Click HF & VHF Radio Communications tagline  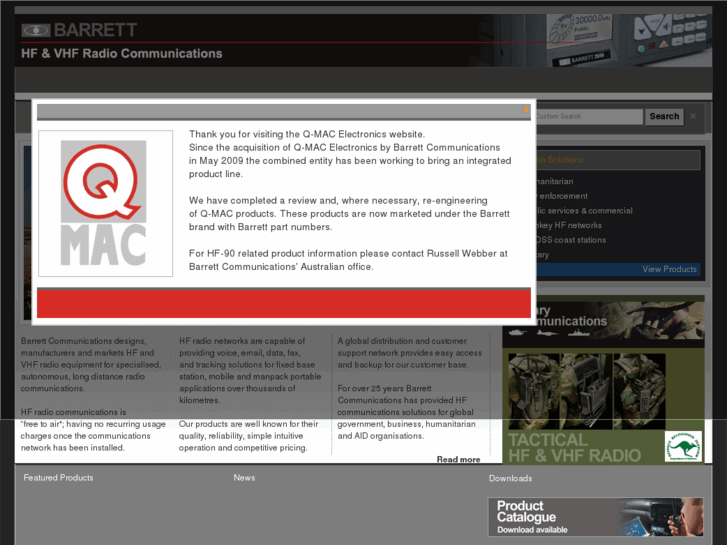click(x=121, y=53)
